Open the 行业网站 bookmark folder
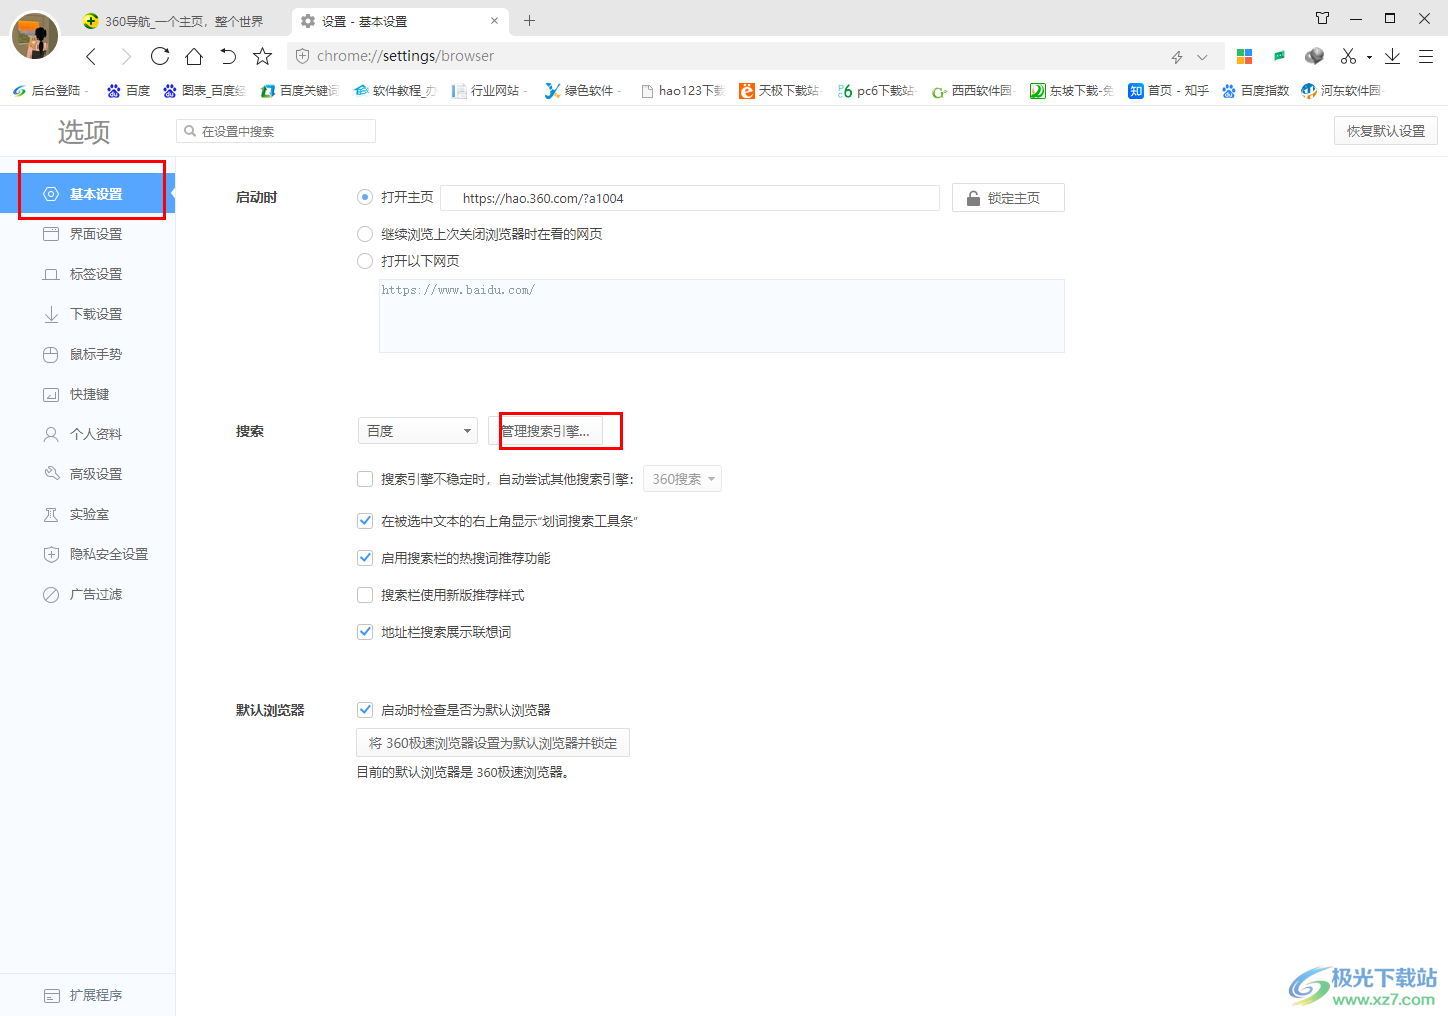The width and height of the screenshot is (1448, 1016). [489, 90]
